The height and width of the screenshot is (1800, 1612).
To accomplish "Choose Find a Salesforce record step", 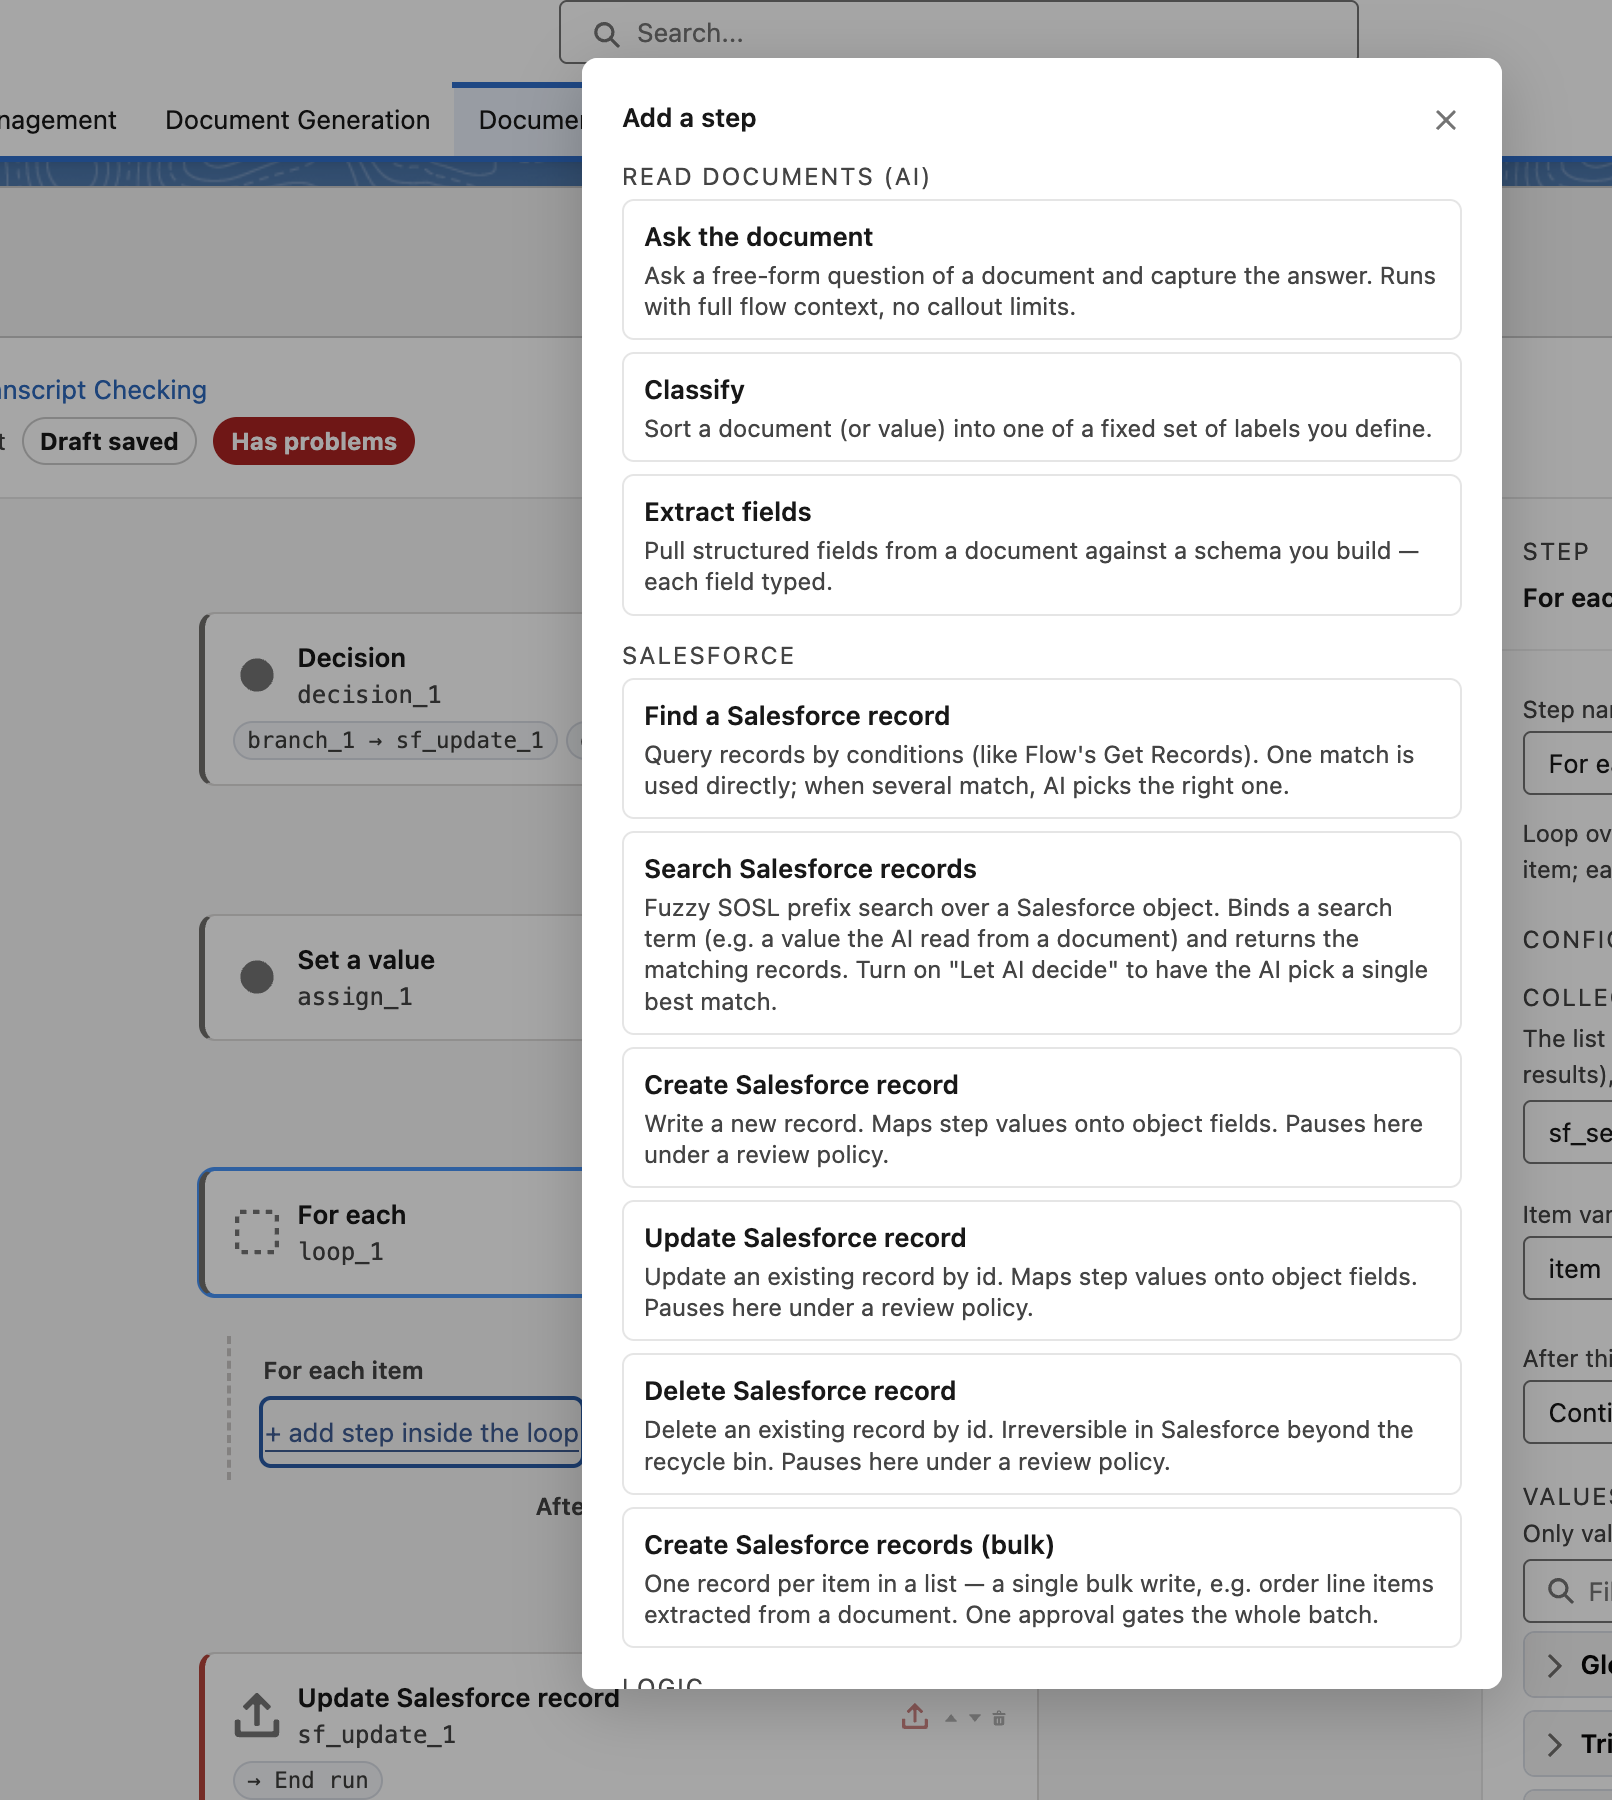I will (x=1042, y=749).
